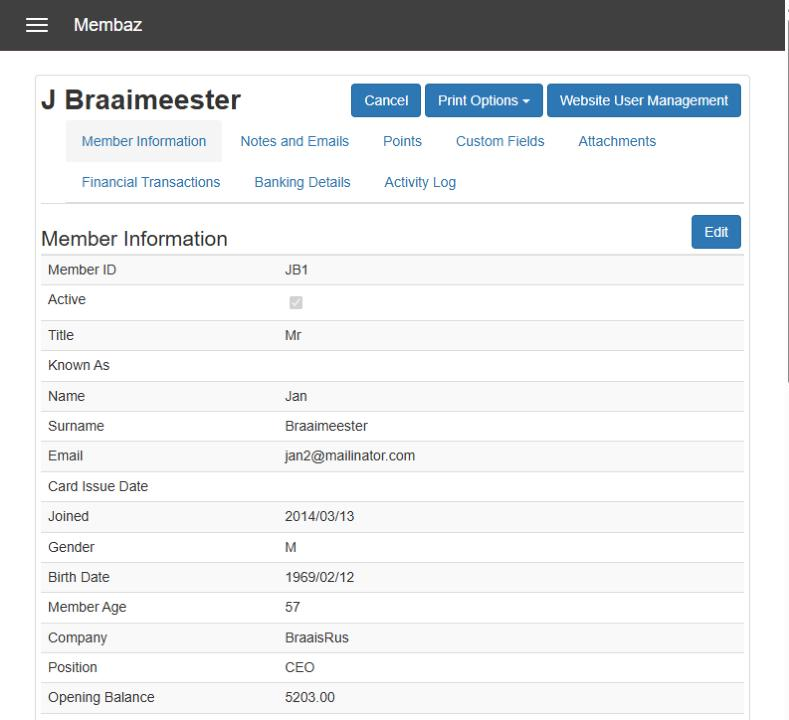Click the Known As row label

tap(78, 365)
